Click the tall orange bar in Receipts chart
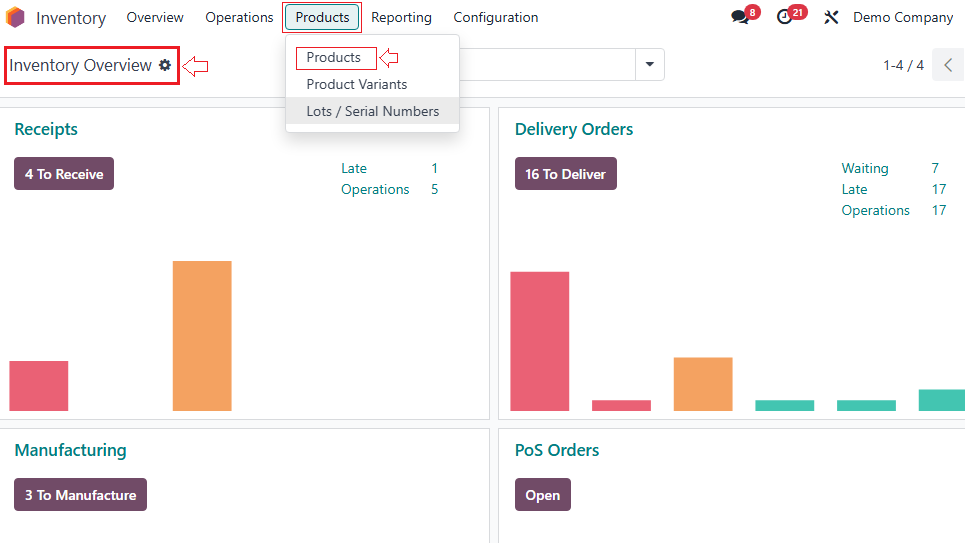 click(202, 335)
